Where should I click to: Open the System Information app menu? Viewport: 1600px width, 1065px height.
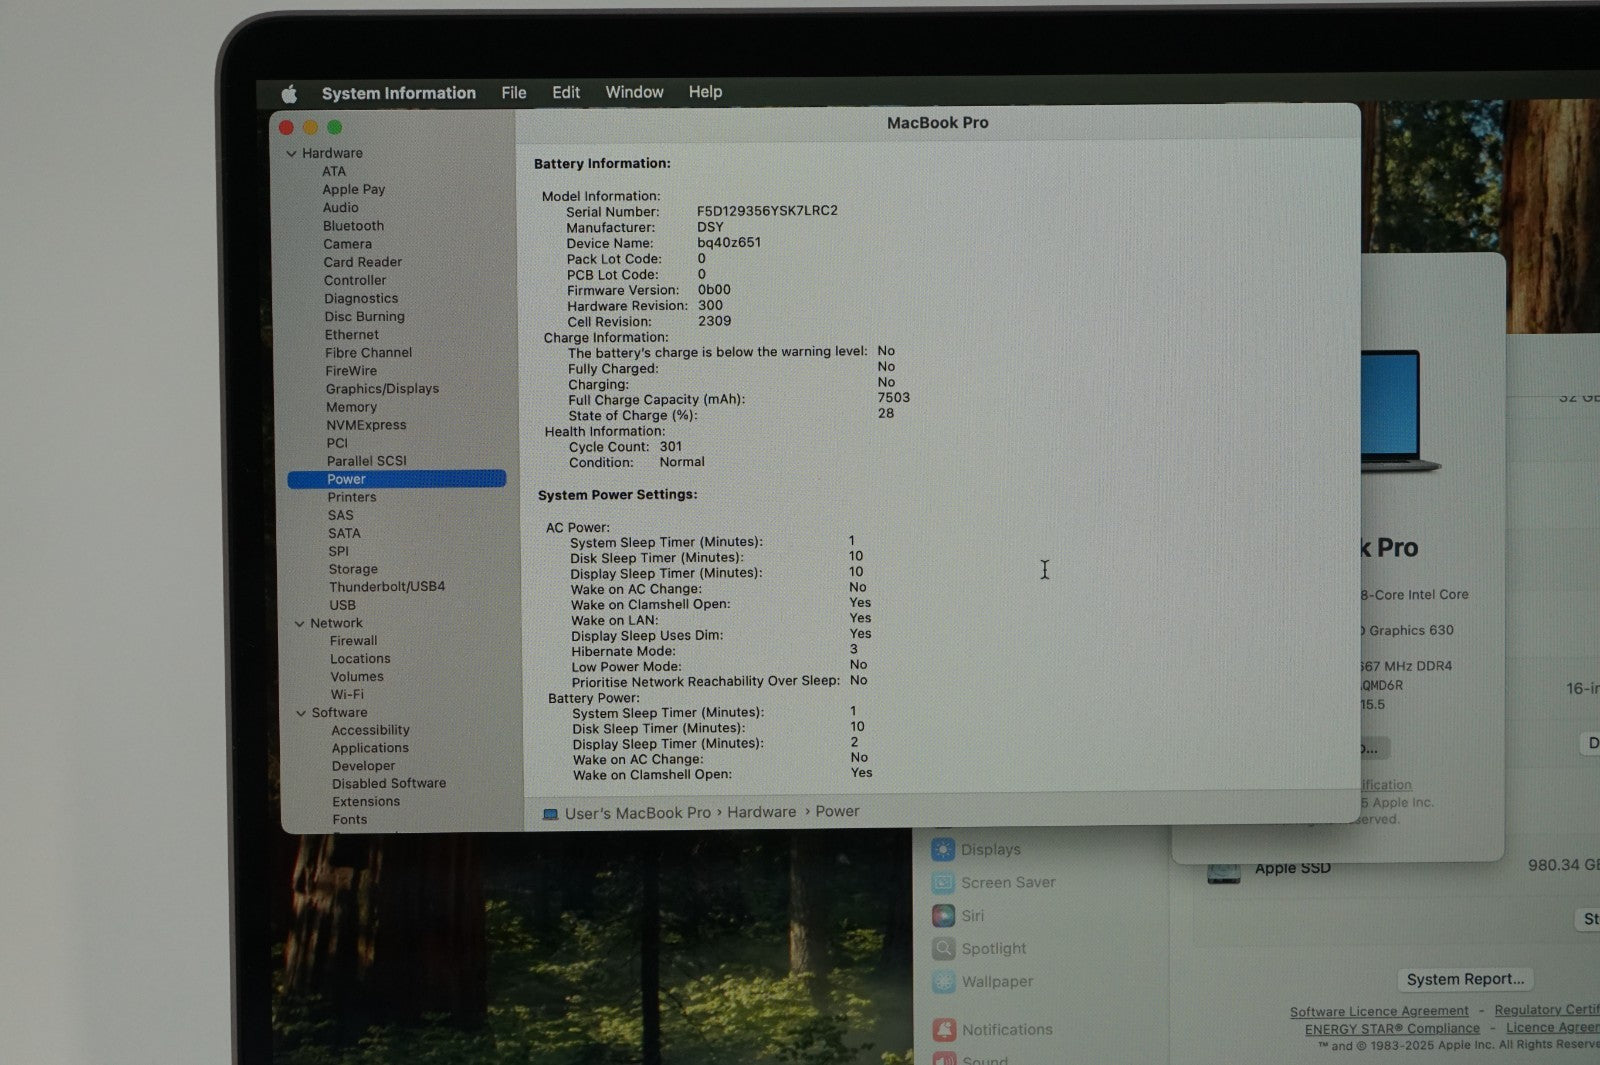[399, 93]
